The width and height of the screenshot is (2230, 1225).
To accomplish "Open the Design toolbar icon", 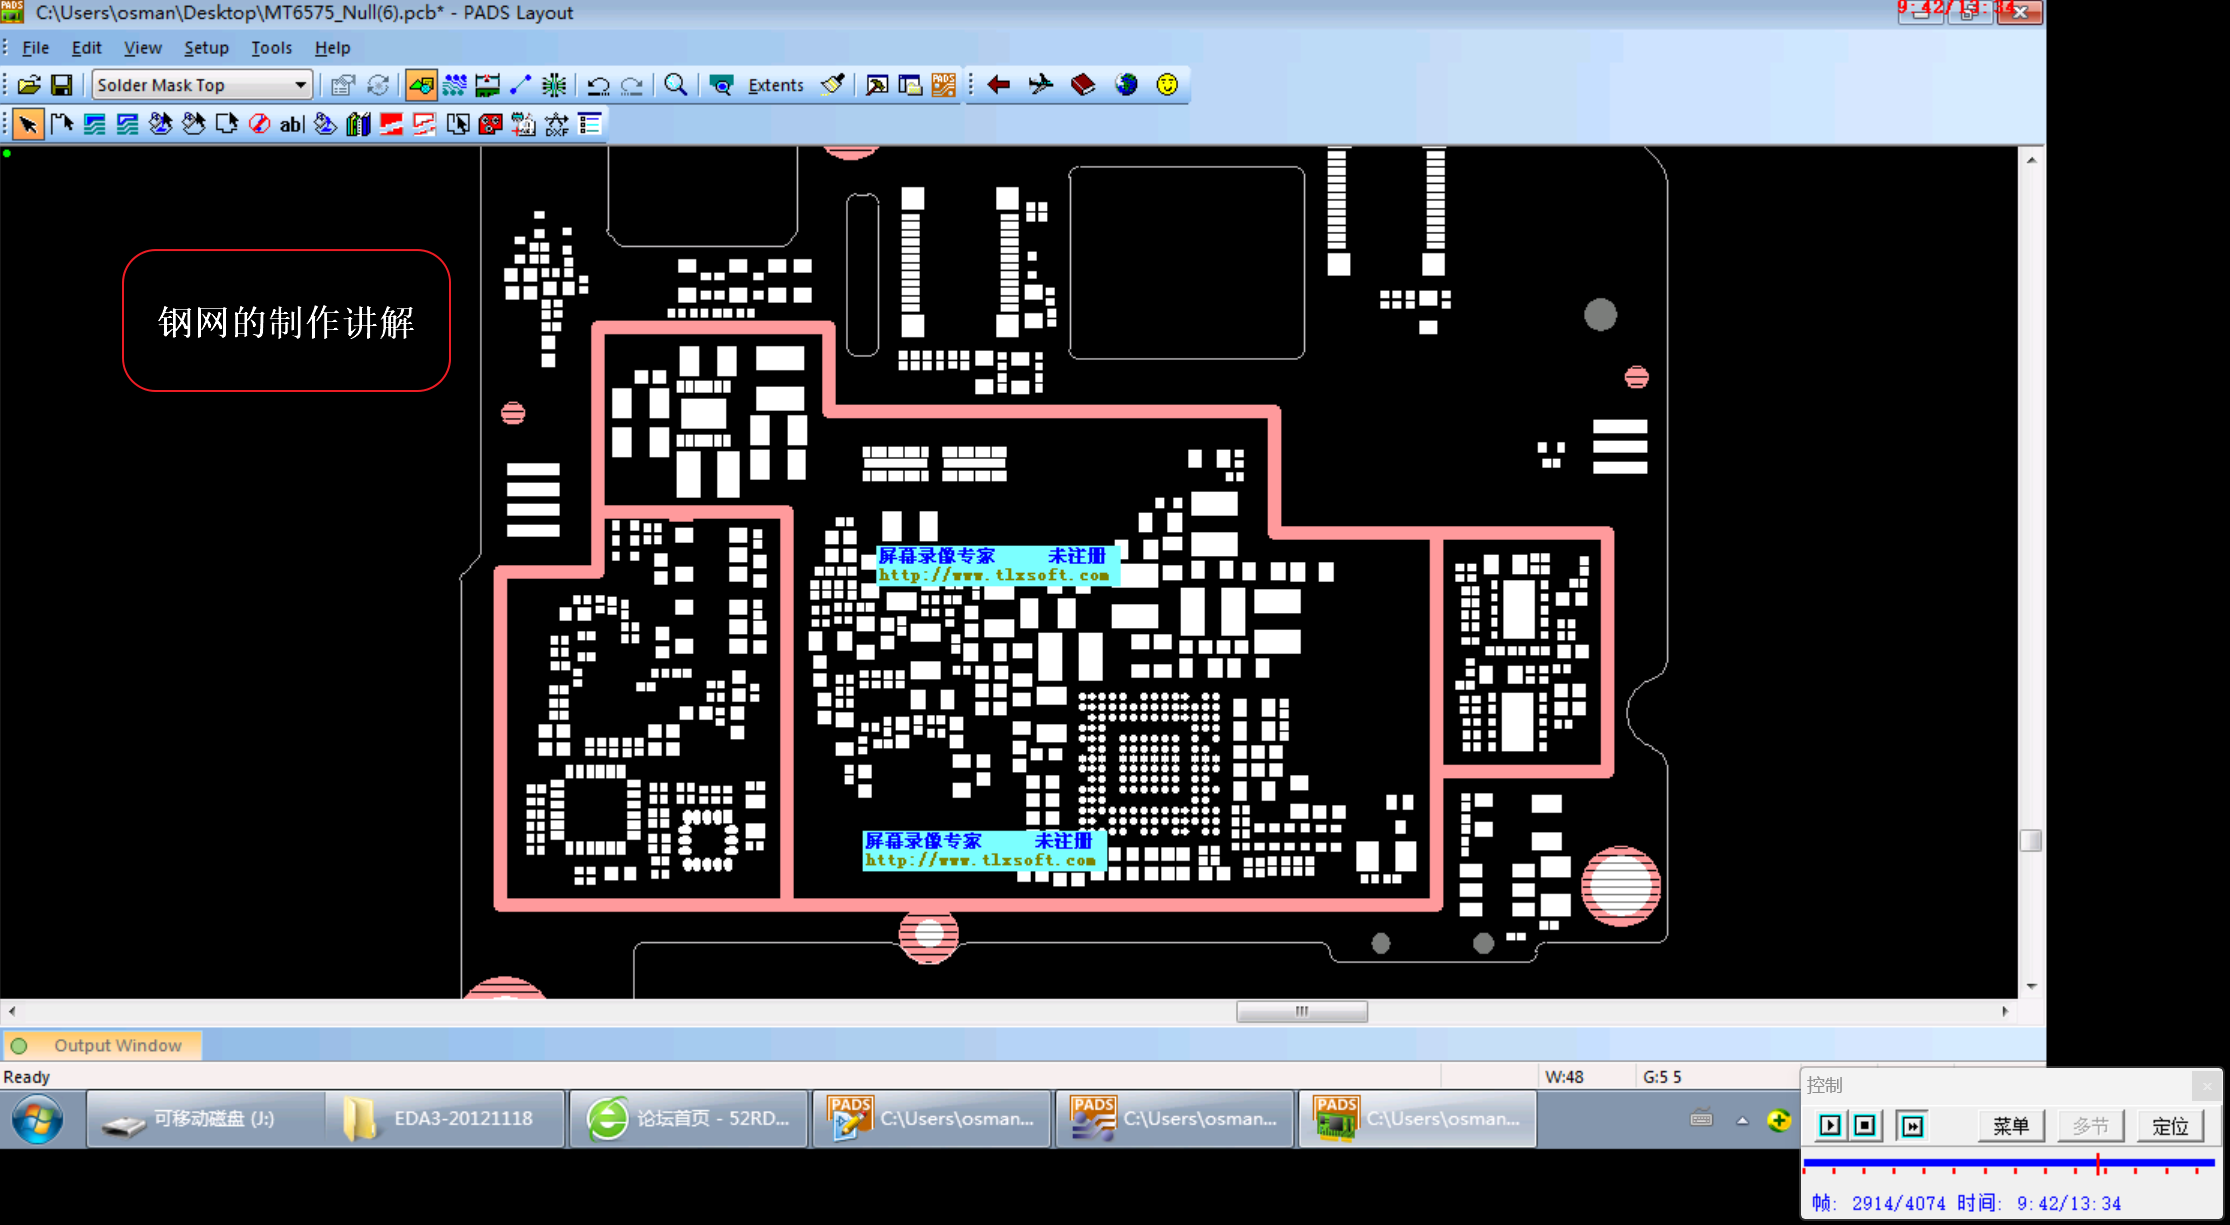I will [x=455, y=85].
